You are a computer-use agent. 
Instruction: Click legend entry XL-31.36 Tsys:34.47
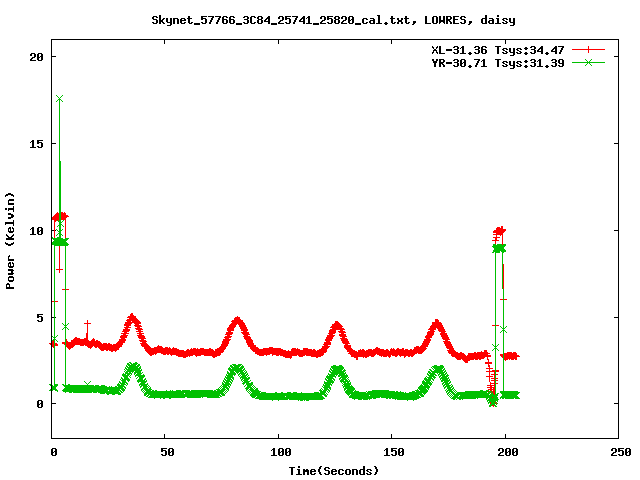(498, 50)
